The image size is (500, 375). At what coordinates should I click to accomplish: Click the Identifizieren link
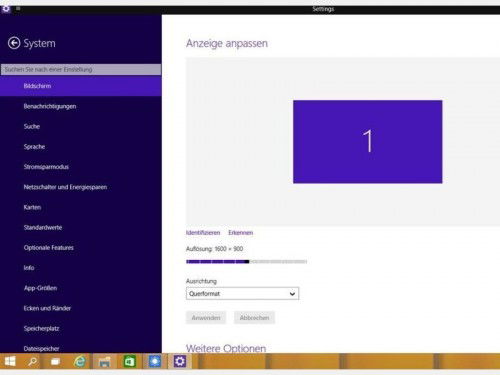tap(203, 233)
